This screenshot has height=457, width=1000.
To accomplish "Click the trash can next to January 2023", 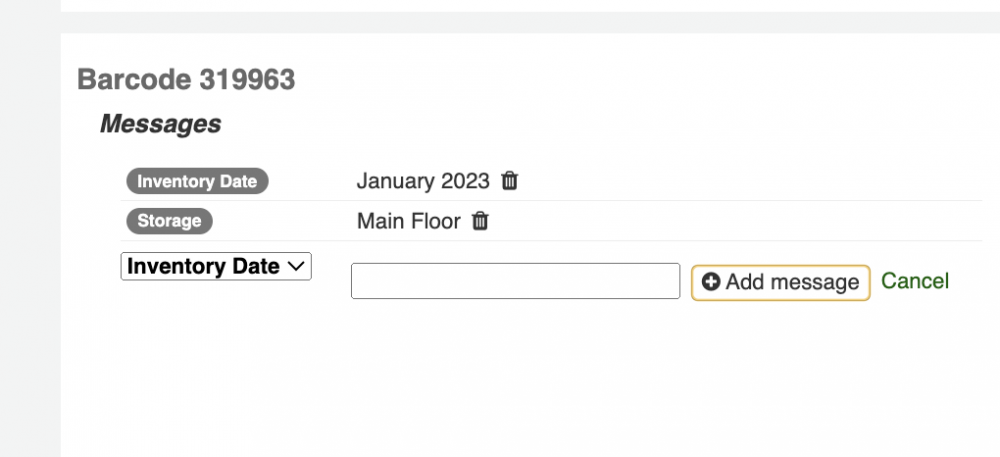I will (x=509, y=181).
